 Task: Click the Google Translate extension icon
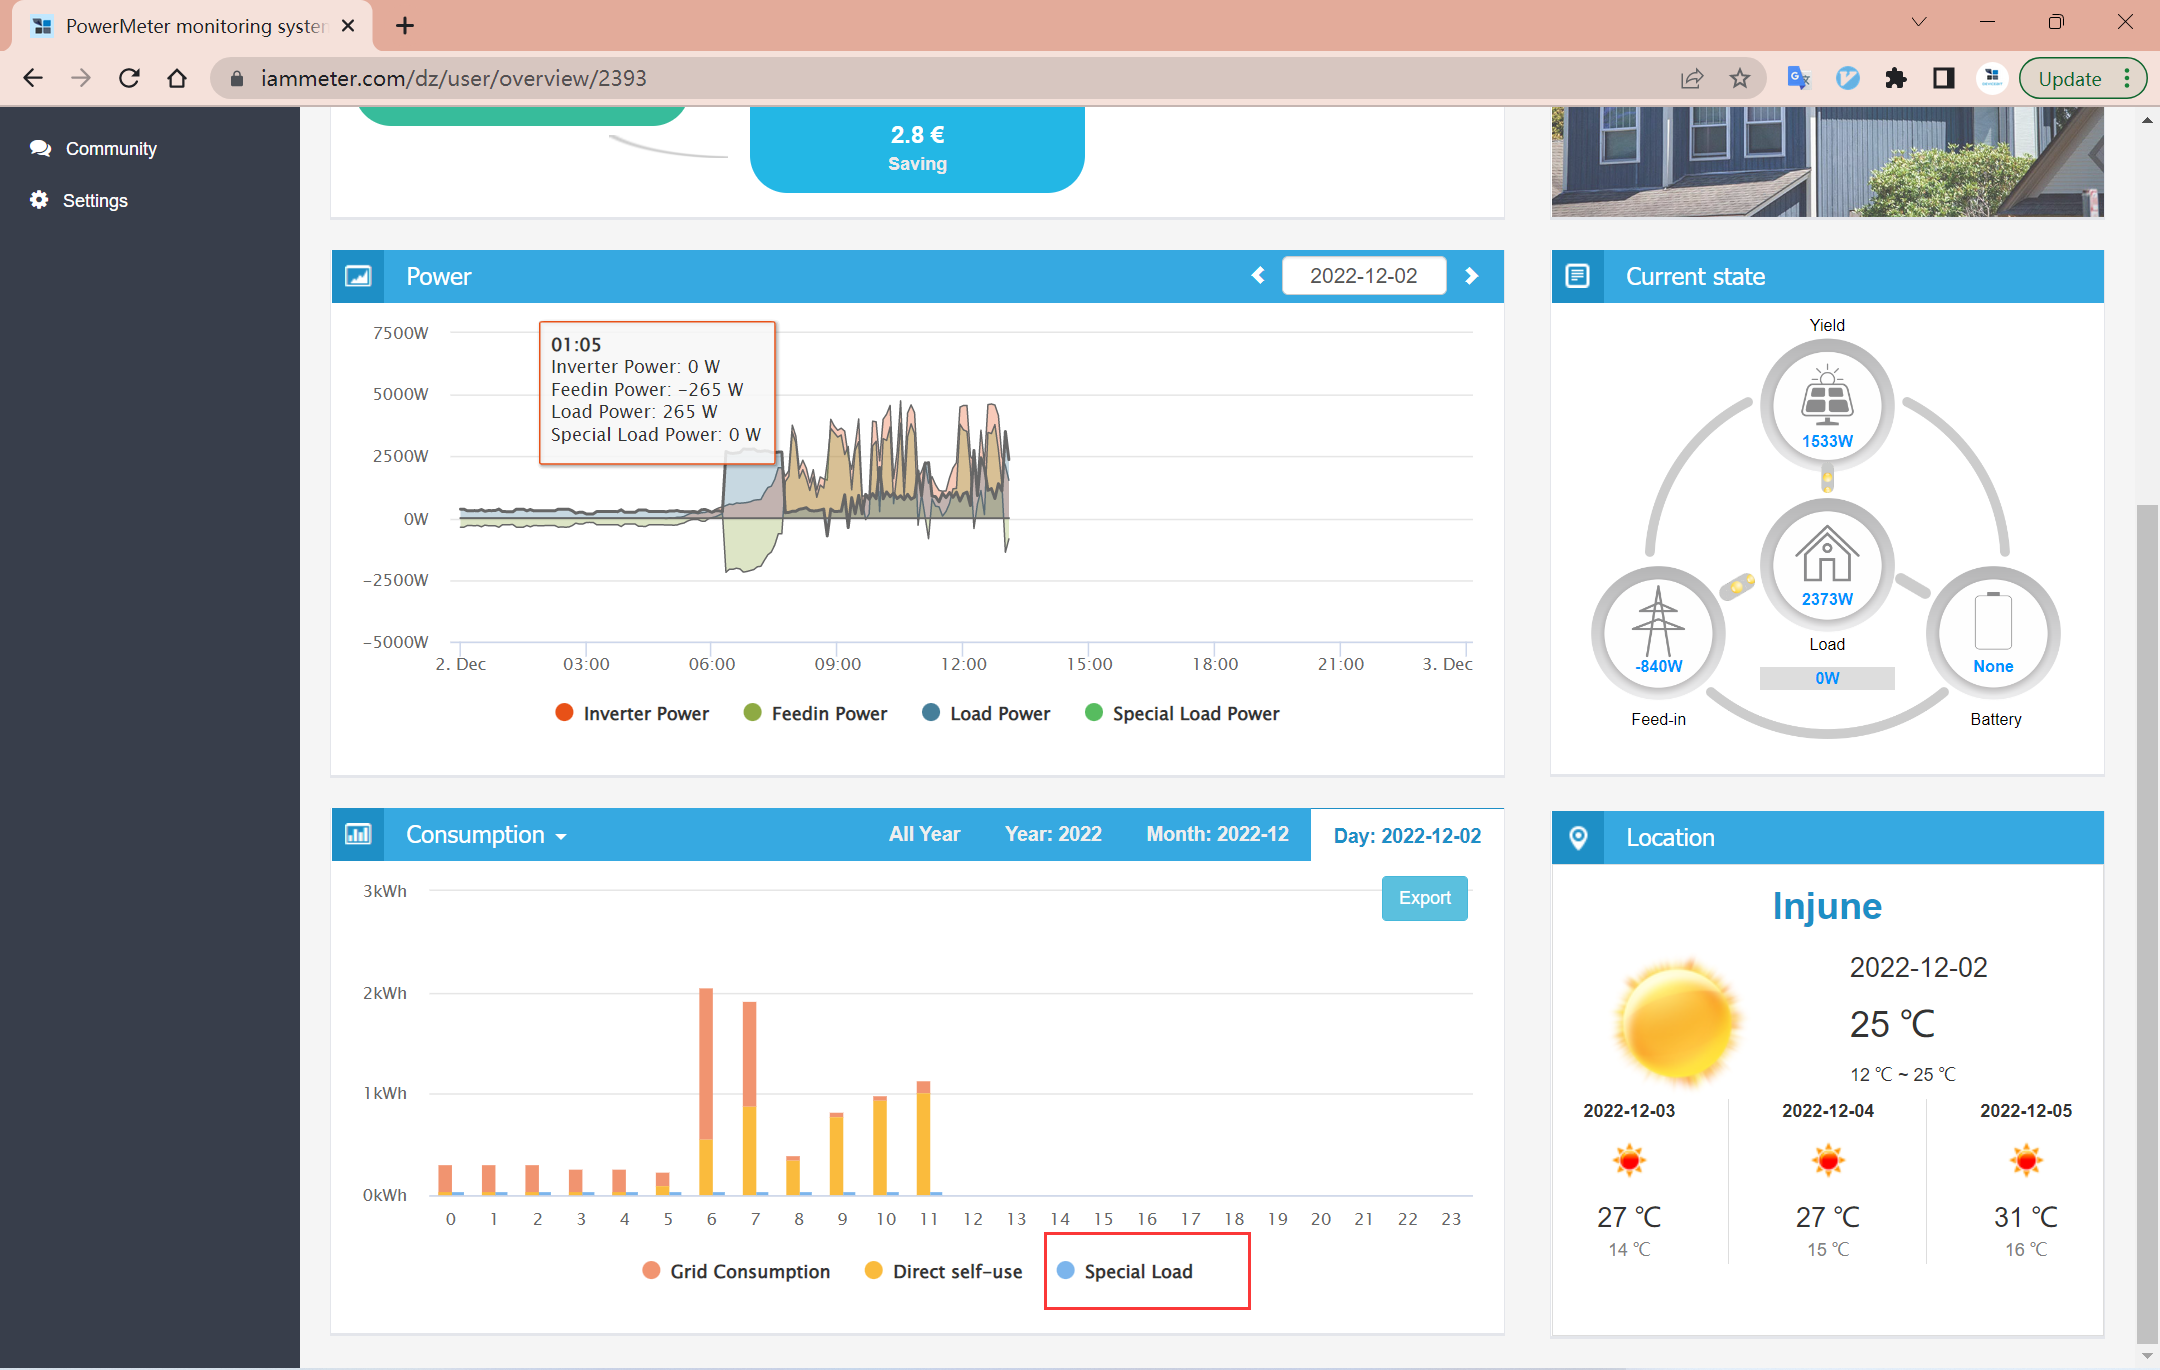click(1798, 78)
